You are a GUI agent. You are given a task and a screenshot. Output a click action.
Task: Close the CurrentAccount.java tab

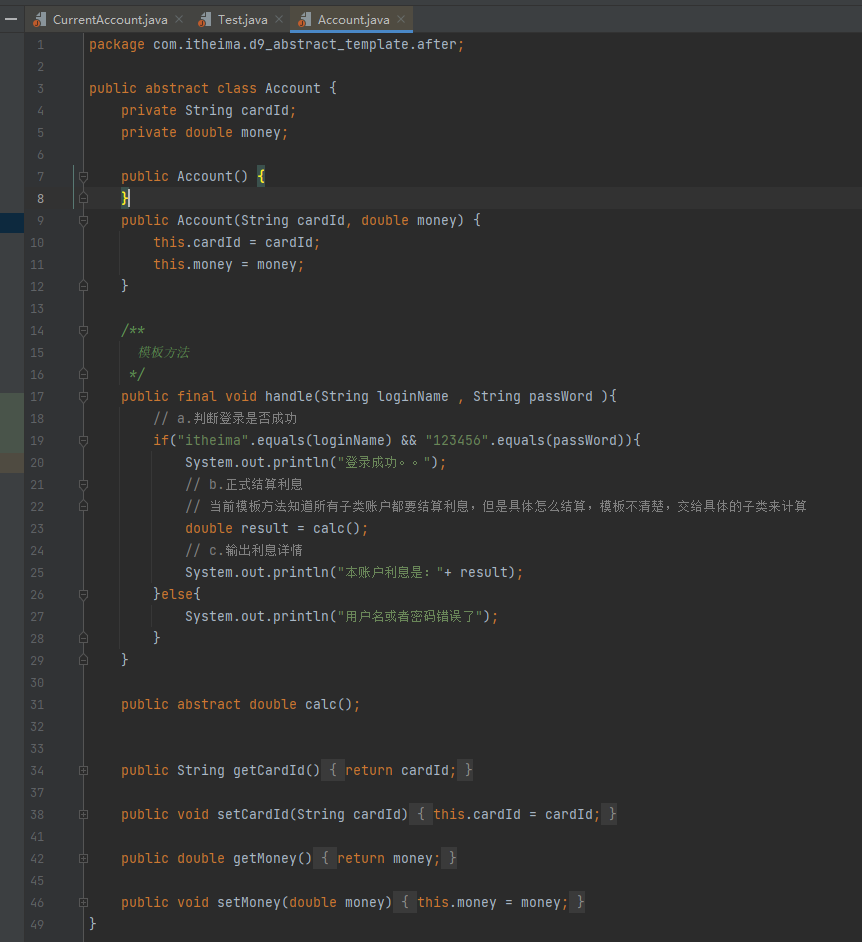(179, 19)
